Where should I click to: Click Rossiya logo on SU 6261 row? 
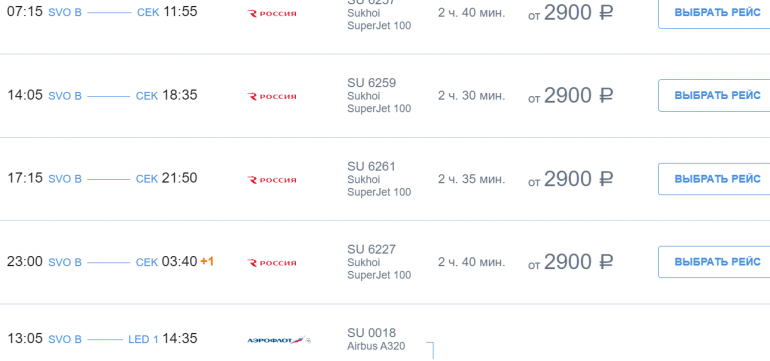(x=272, y=180)
